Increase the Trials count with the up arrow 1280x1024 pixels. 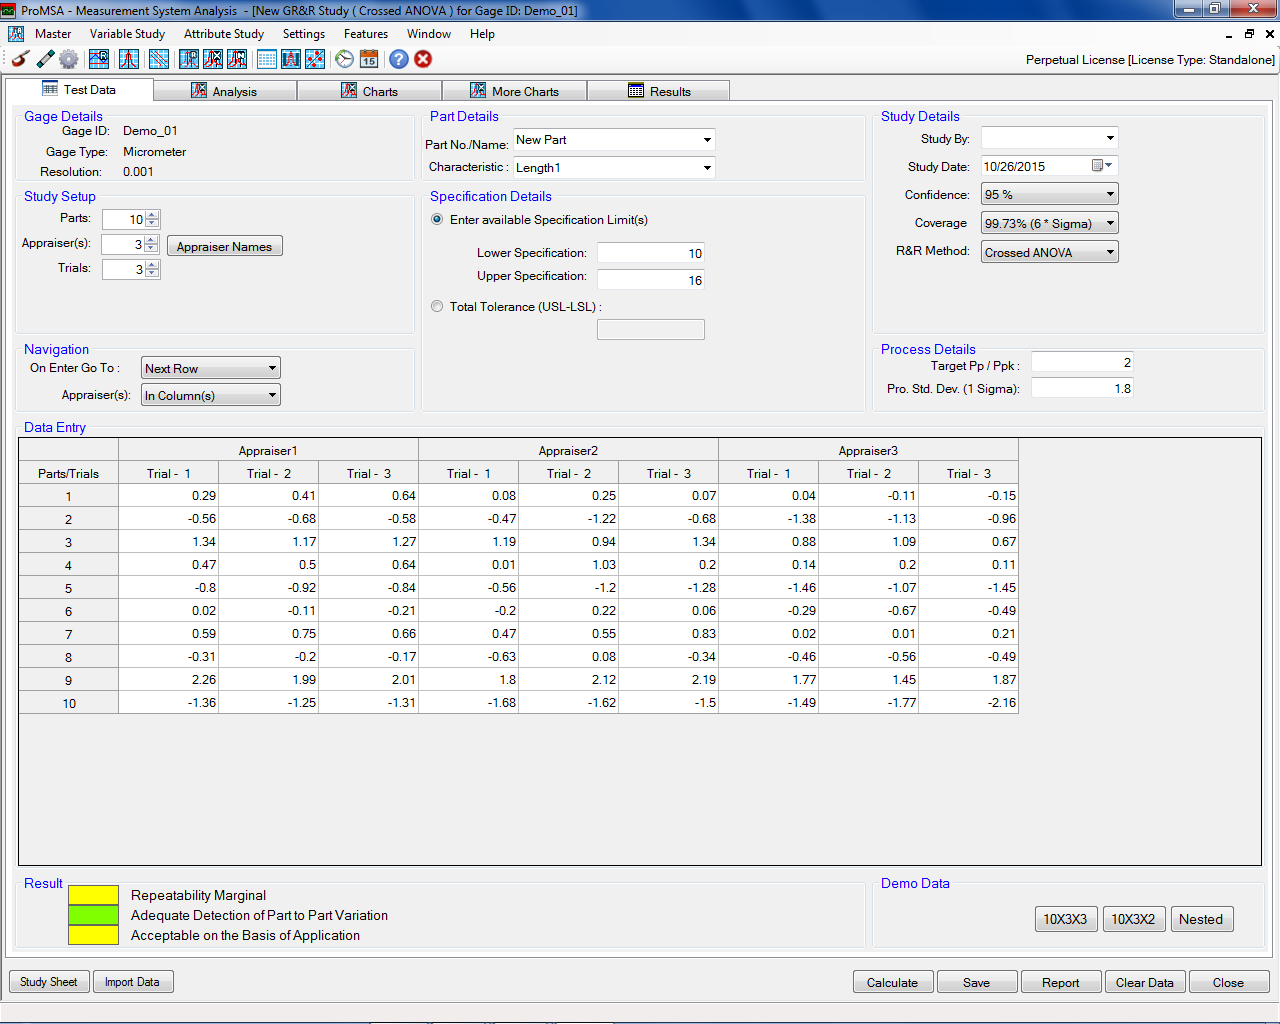(152, 265)
